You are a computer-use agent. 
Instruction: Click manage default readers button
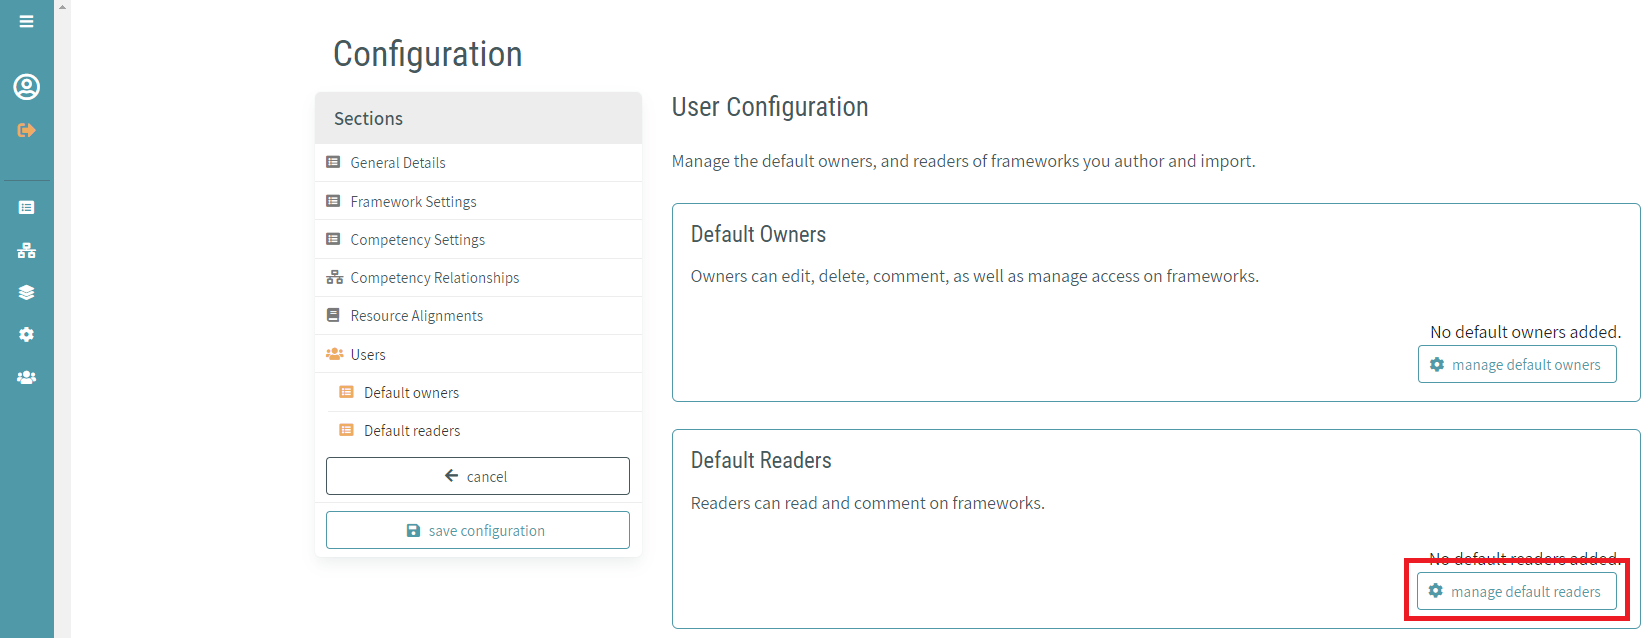click(1516, 592)
